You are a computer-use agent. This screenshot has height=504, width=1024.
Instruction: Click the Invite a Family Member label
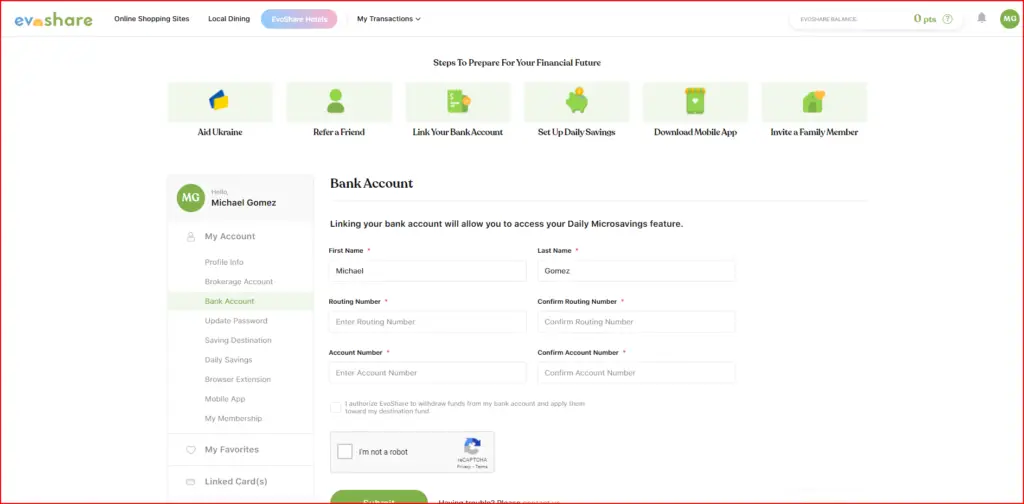pyautogui.click(x=814, y=132)
